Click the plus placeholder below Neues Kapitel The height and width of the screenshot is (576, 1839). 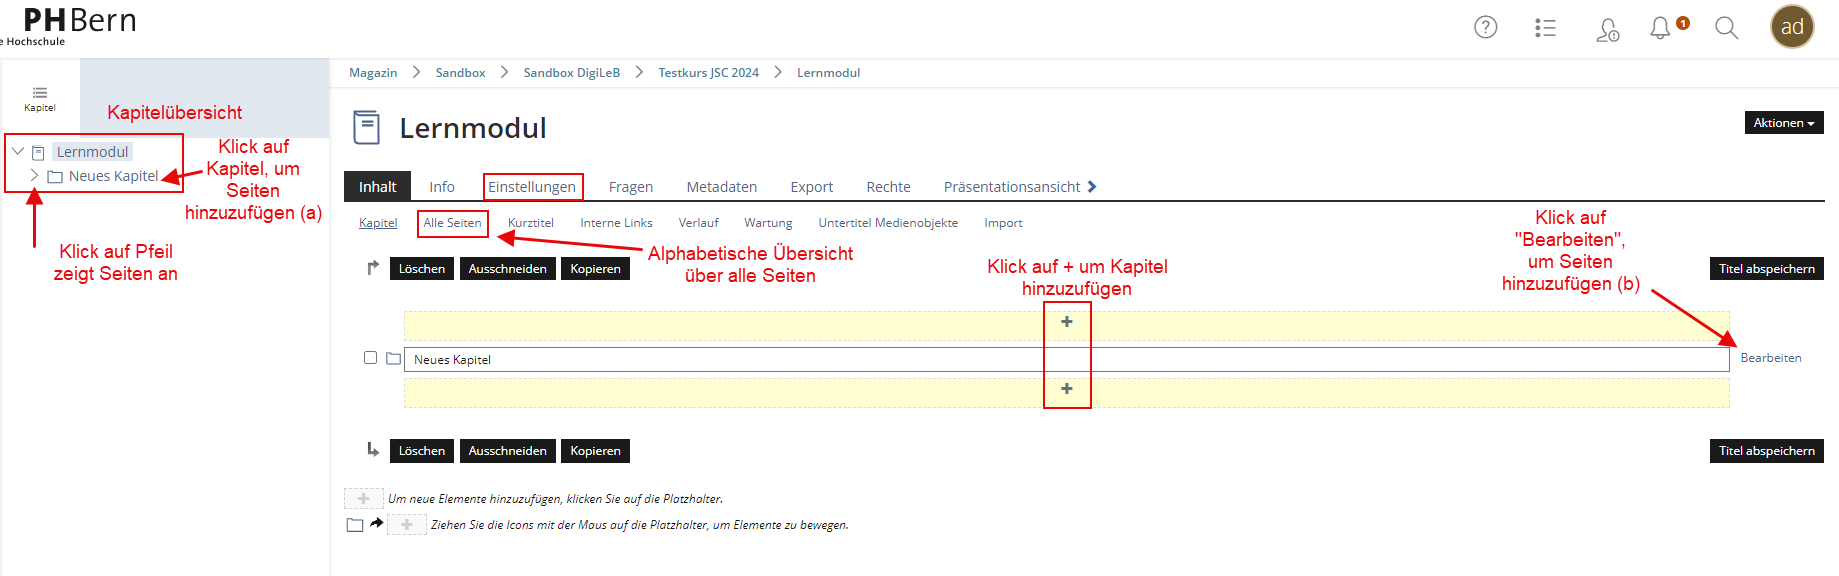click(x=1067, y=389)
